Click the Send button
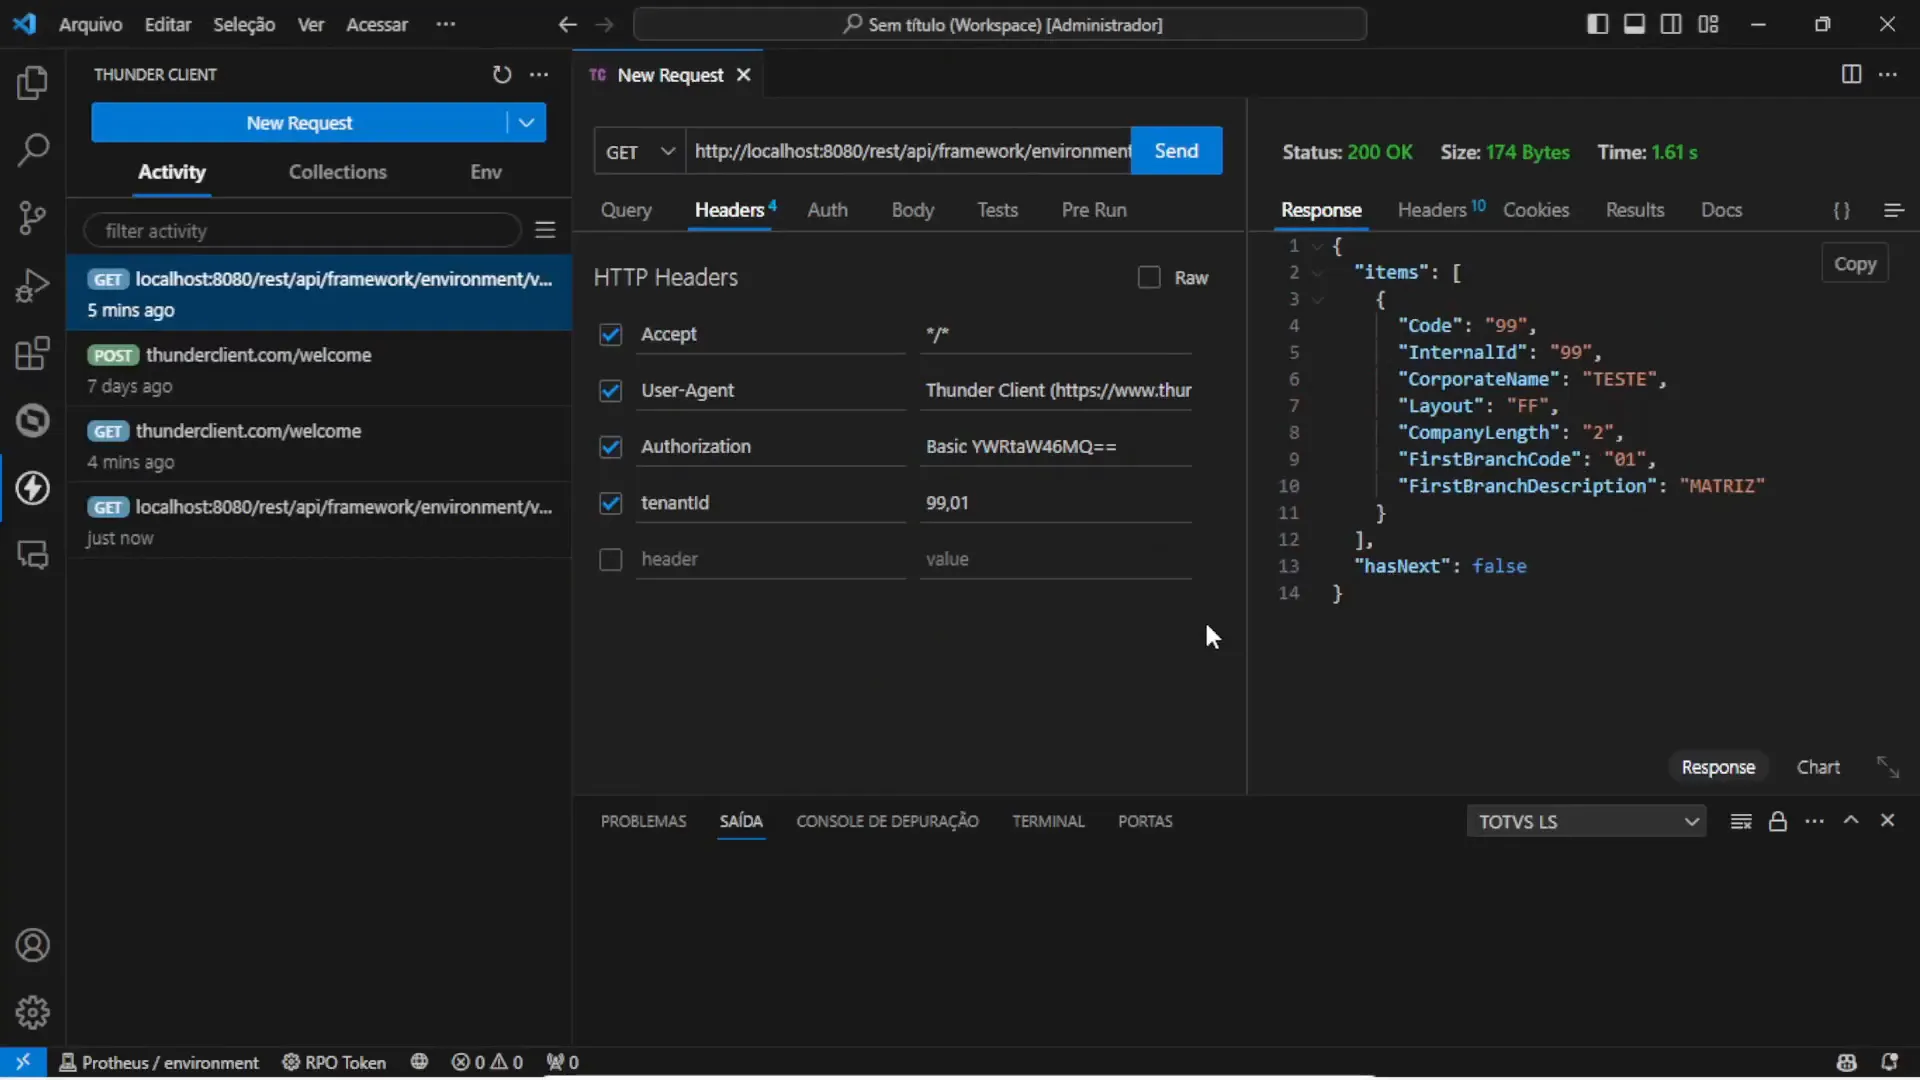This screenshot has width=1920, height=1080. click(x=1176, y=150)
